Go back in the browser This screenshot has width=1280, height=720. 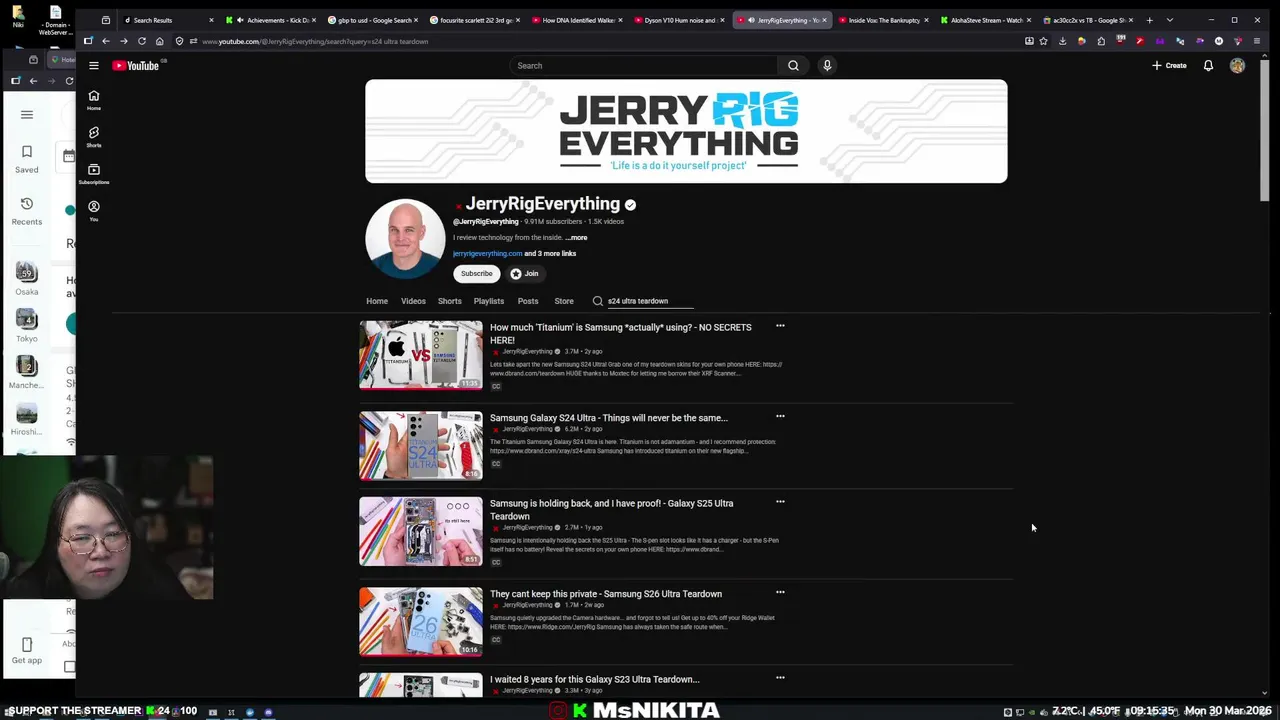point(105,41)
